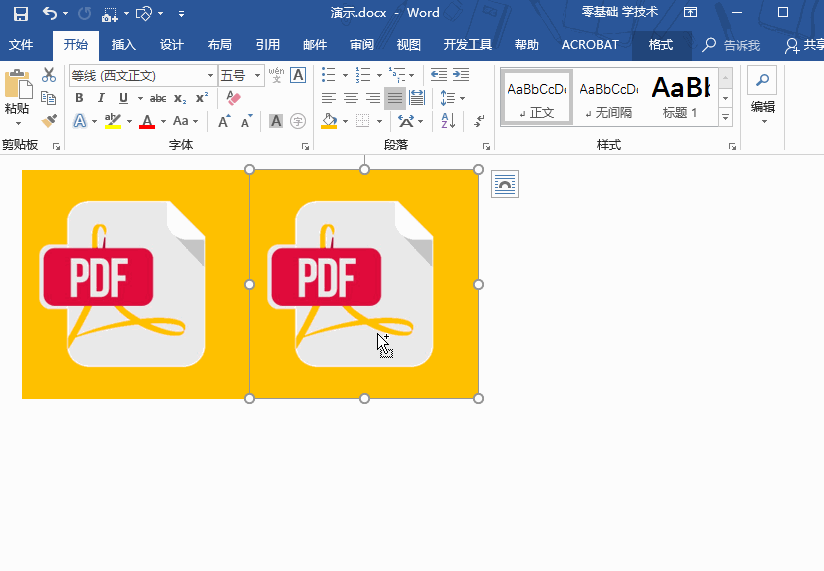Open the 文件 (File) tab
Image resolution: width=824 pixels, height=571 pixels.
(x=21, y=45)
